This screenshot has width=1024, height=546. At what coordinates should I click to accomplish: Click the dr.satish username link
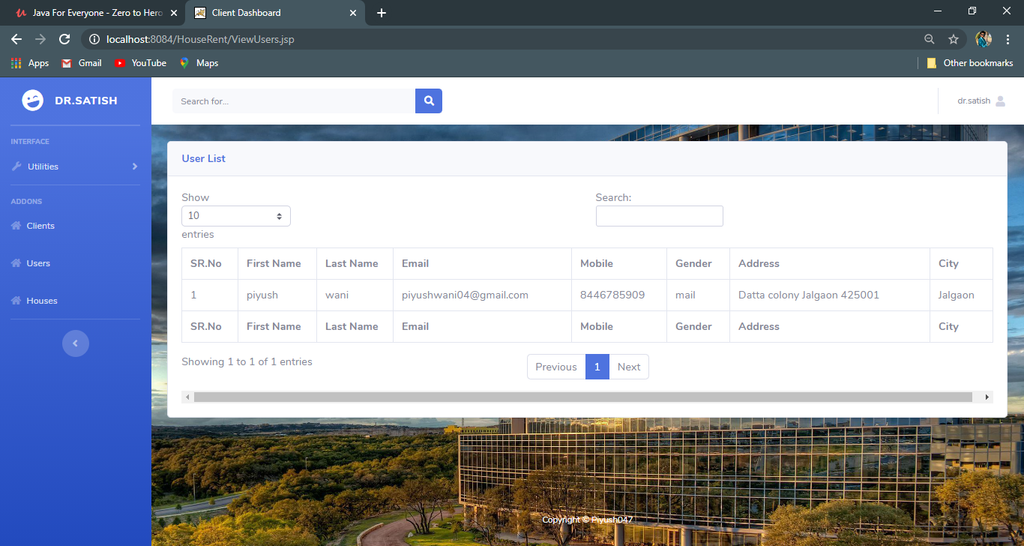[974, 101]
